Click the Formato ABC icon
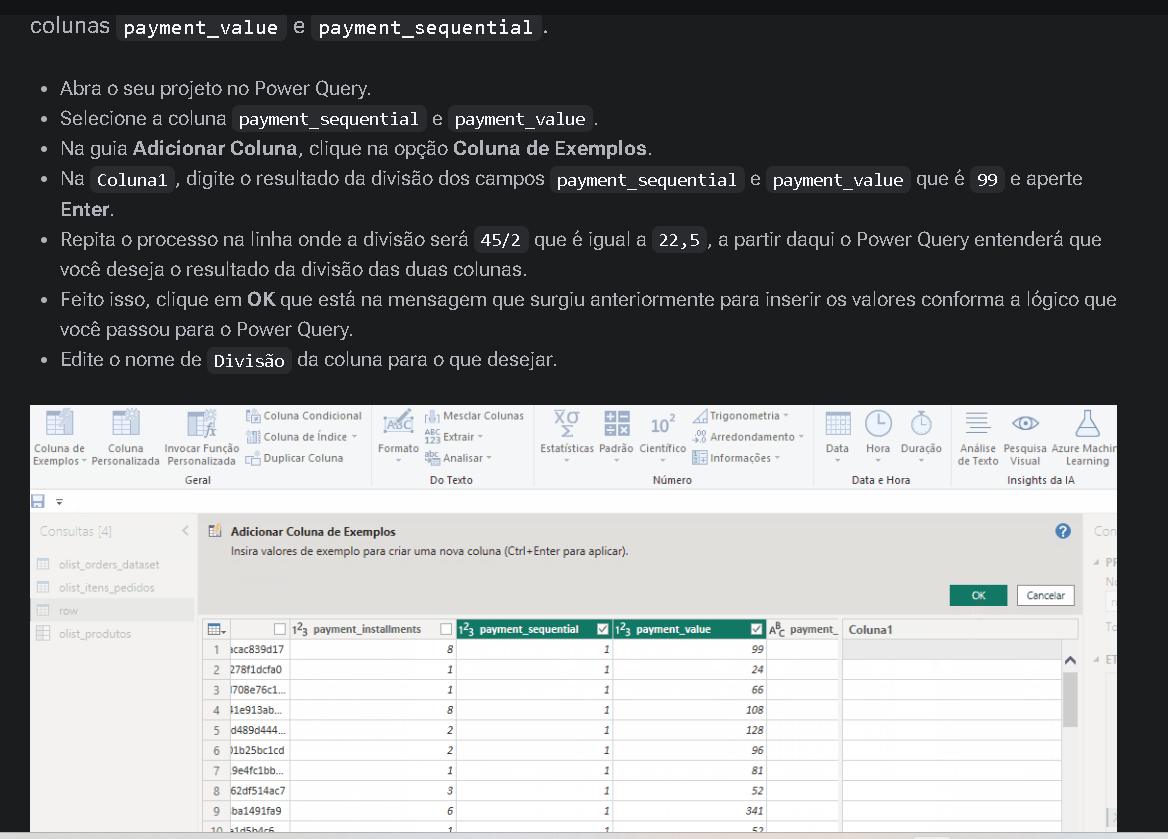 pos(399,423)
